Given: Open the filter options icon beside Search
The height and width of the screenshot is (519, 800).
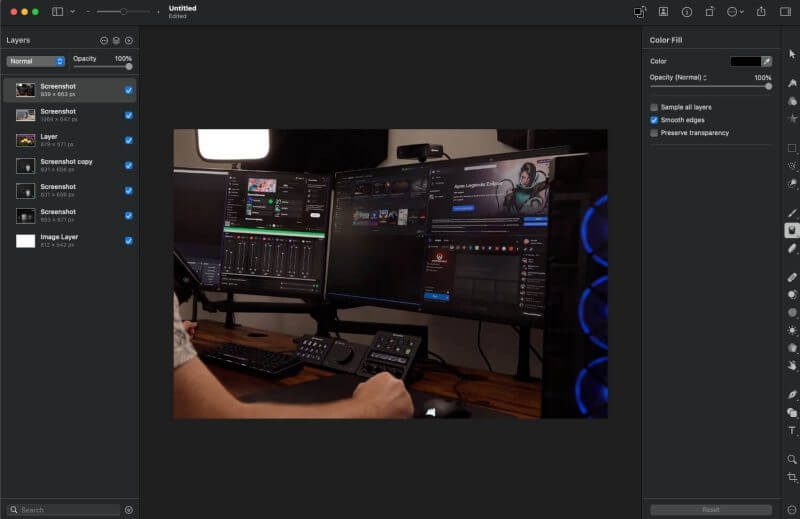Looking at the screenshot, I should point(129,510).
